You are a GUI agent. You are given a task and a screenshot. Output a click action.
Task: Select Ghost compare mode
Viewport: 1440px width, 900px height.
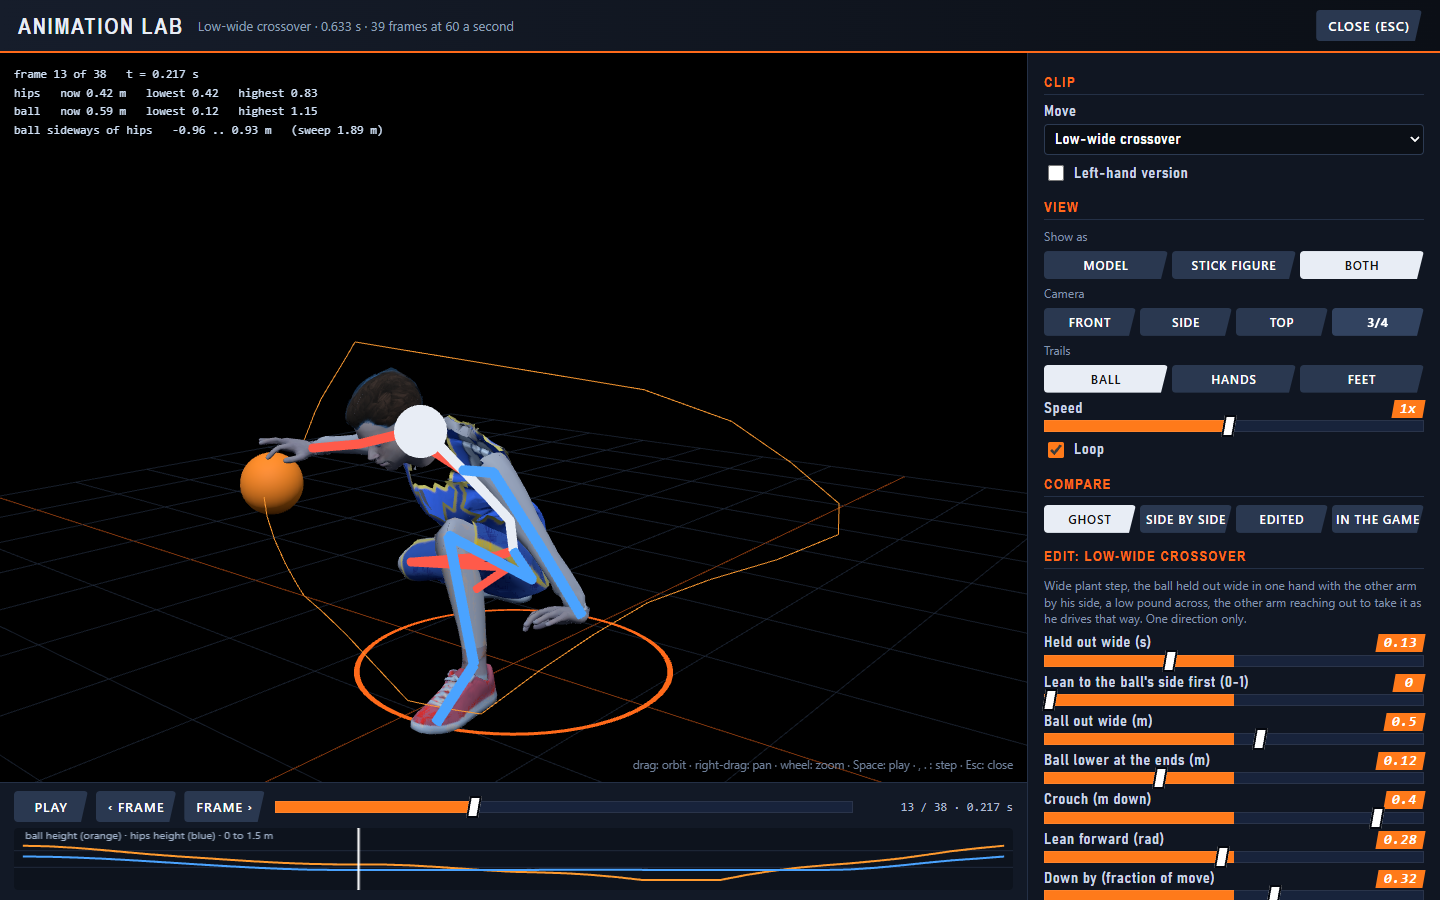[1089, 519]
